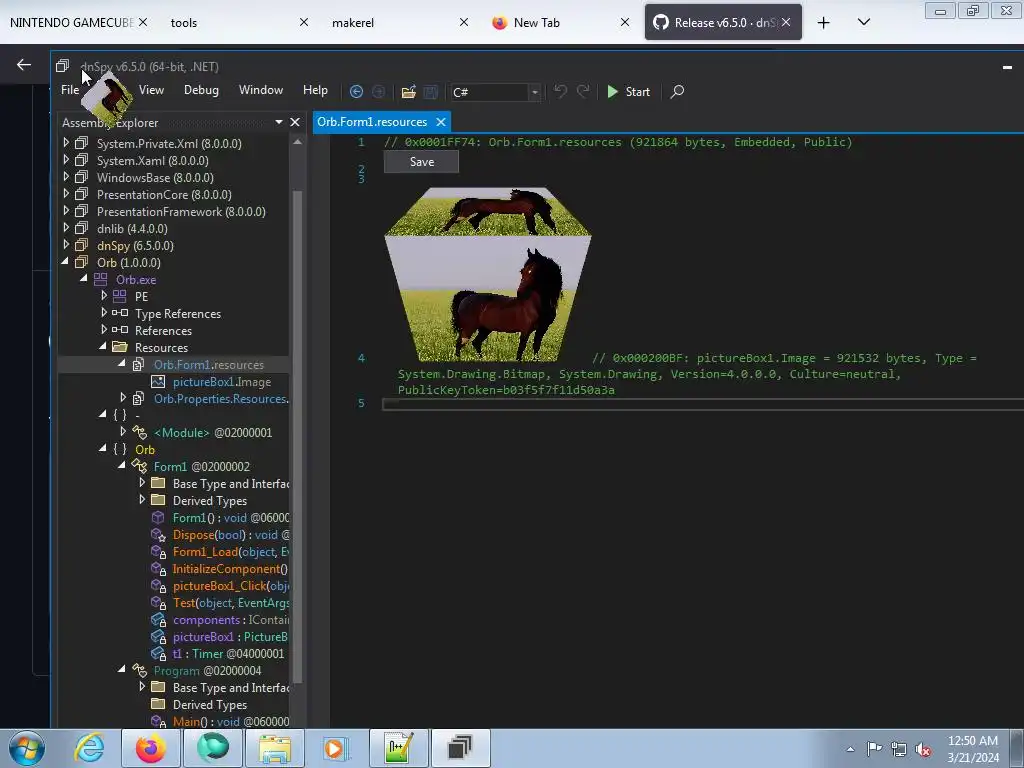Open Notepad++ from the taskbar
Image resolution: width=1024 pixels, height=768 pixels.
398,748
